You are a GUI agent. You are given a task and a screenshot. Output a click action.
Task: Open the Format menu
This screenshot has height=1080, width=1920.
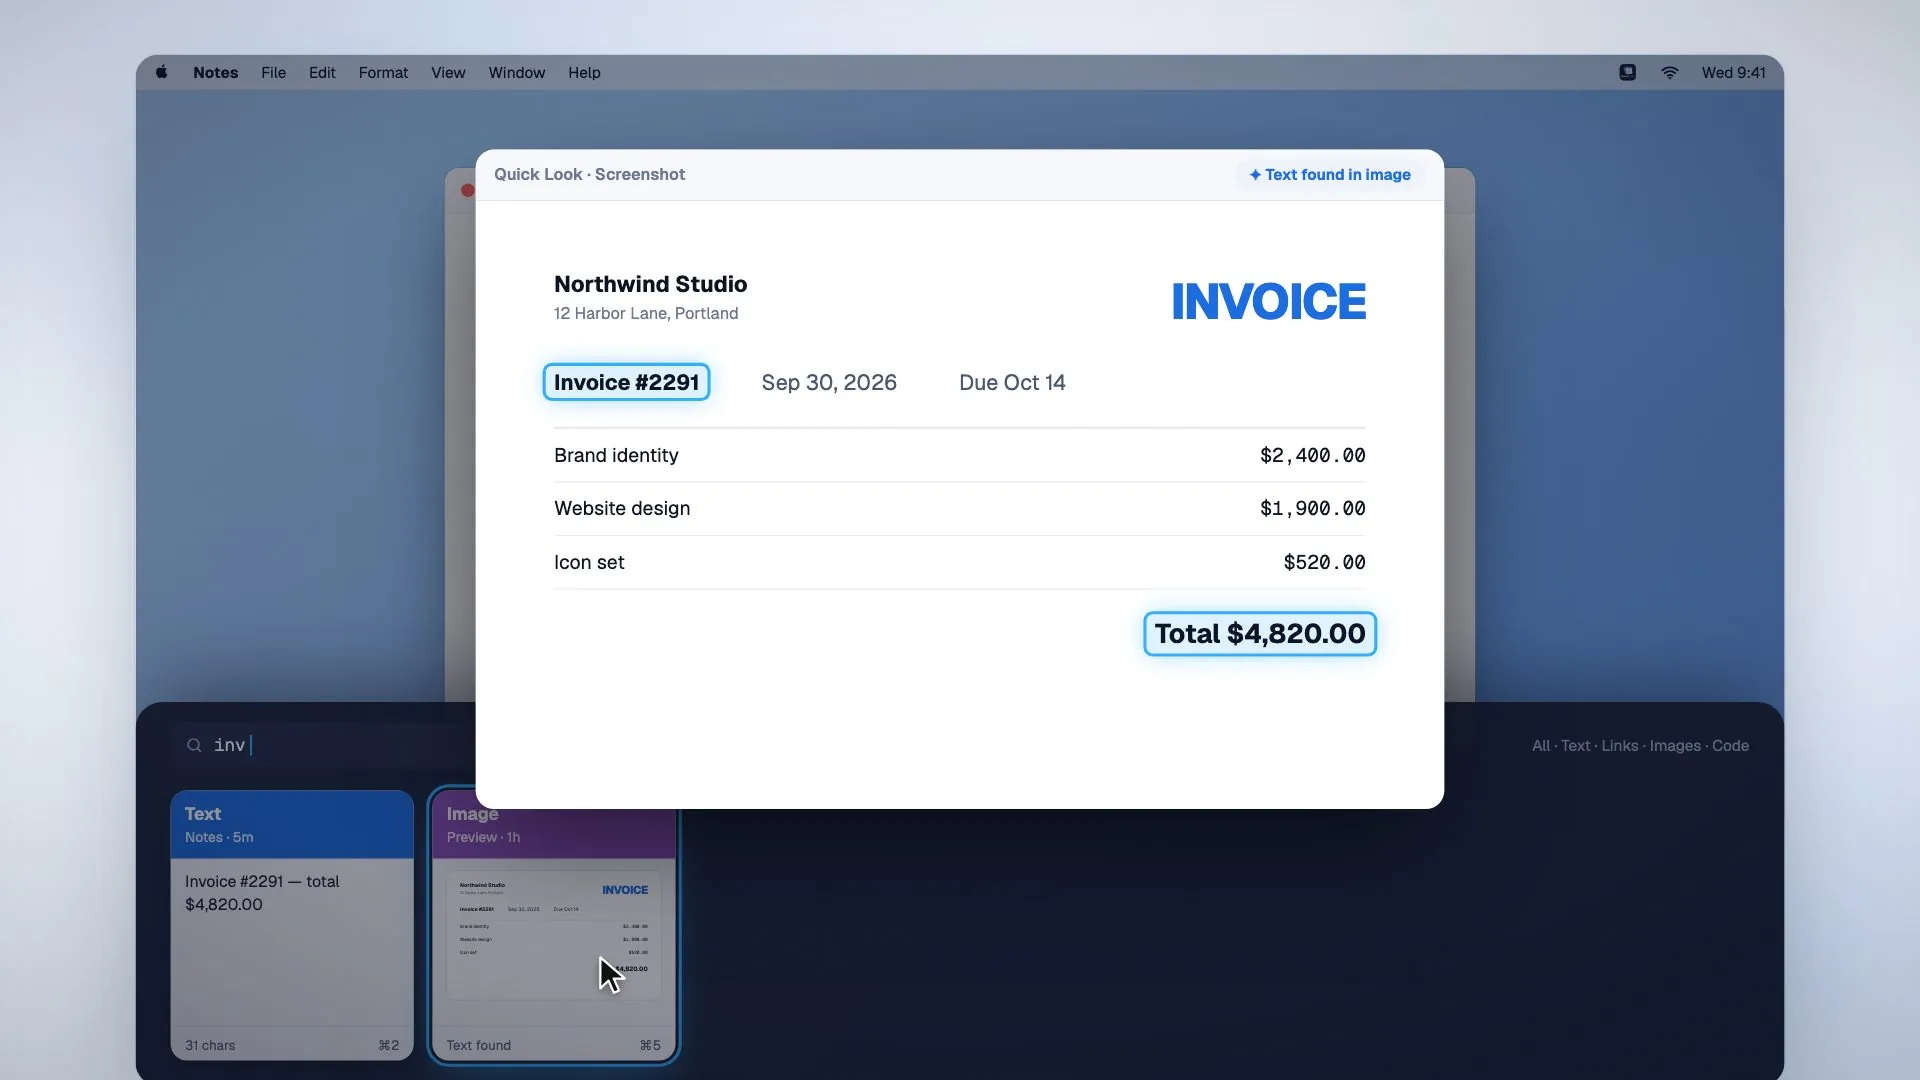383,72
